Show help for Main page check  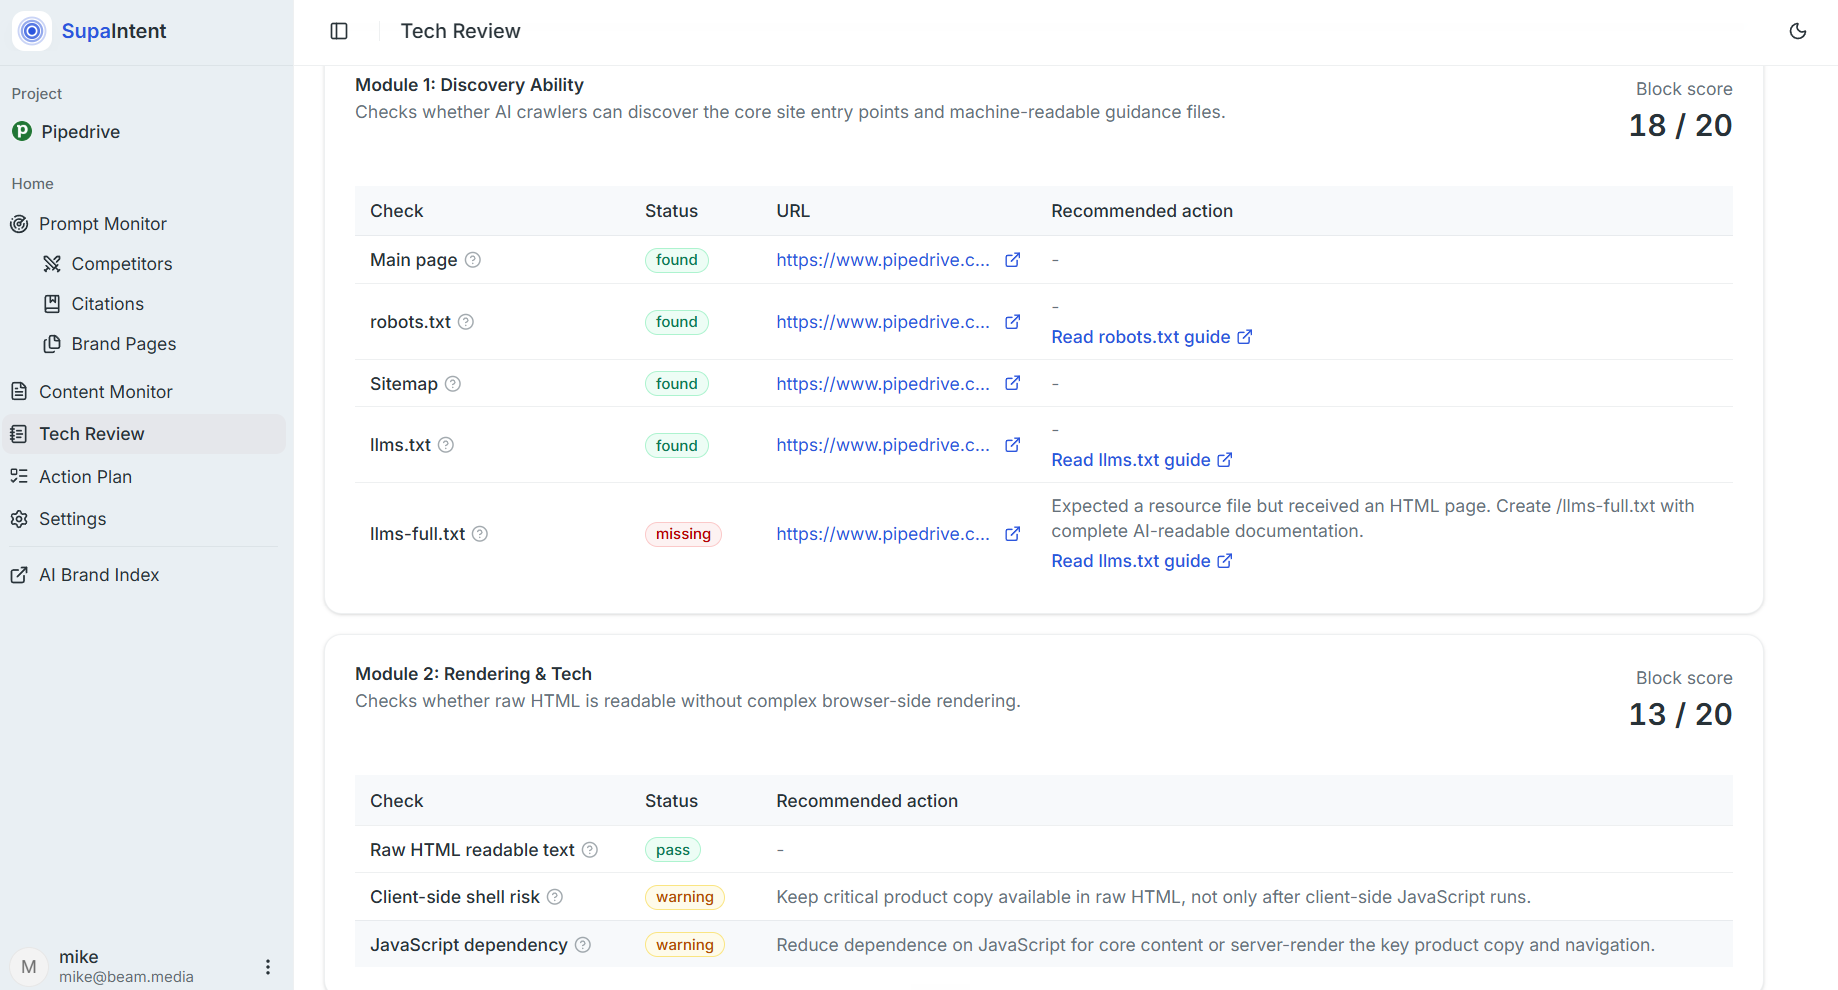pyautogui.click(x=473, y=260)
